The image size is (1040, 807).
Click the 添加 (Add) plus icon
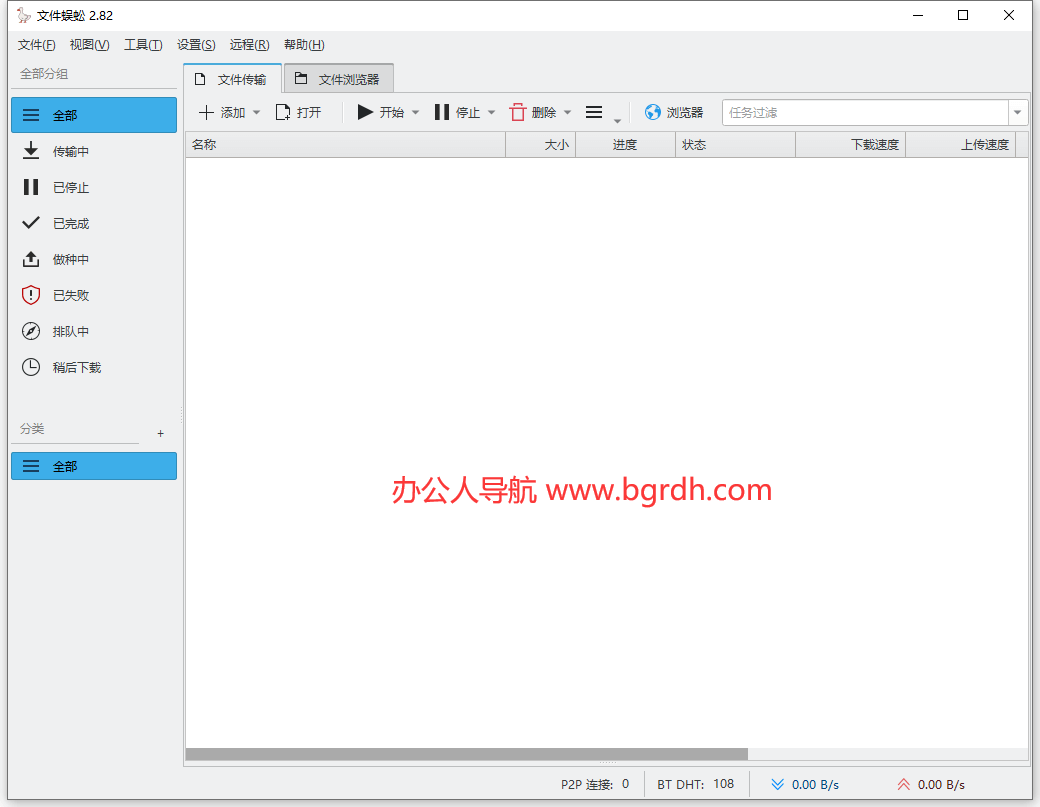click(207, 113)
